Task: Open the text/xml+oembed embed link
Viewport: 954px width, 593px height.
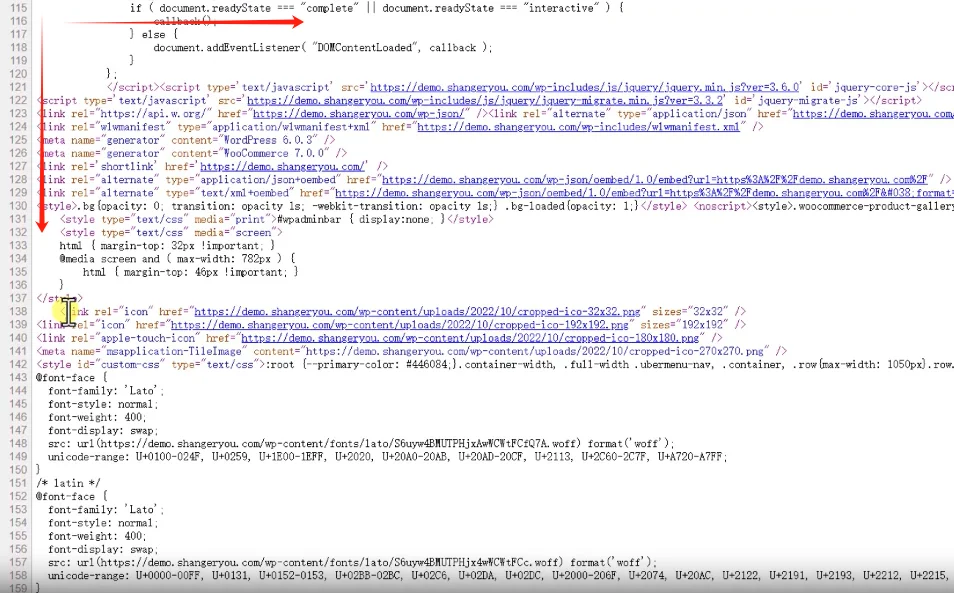Action: pos(640,192)
